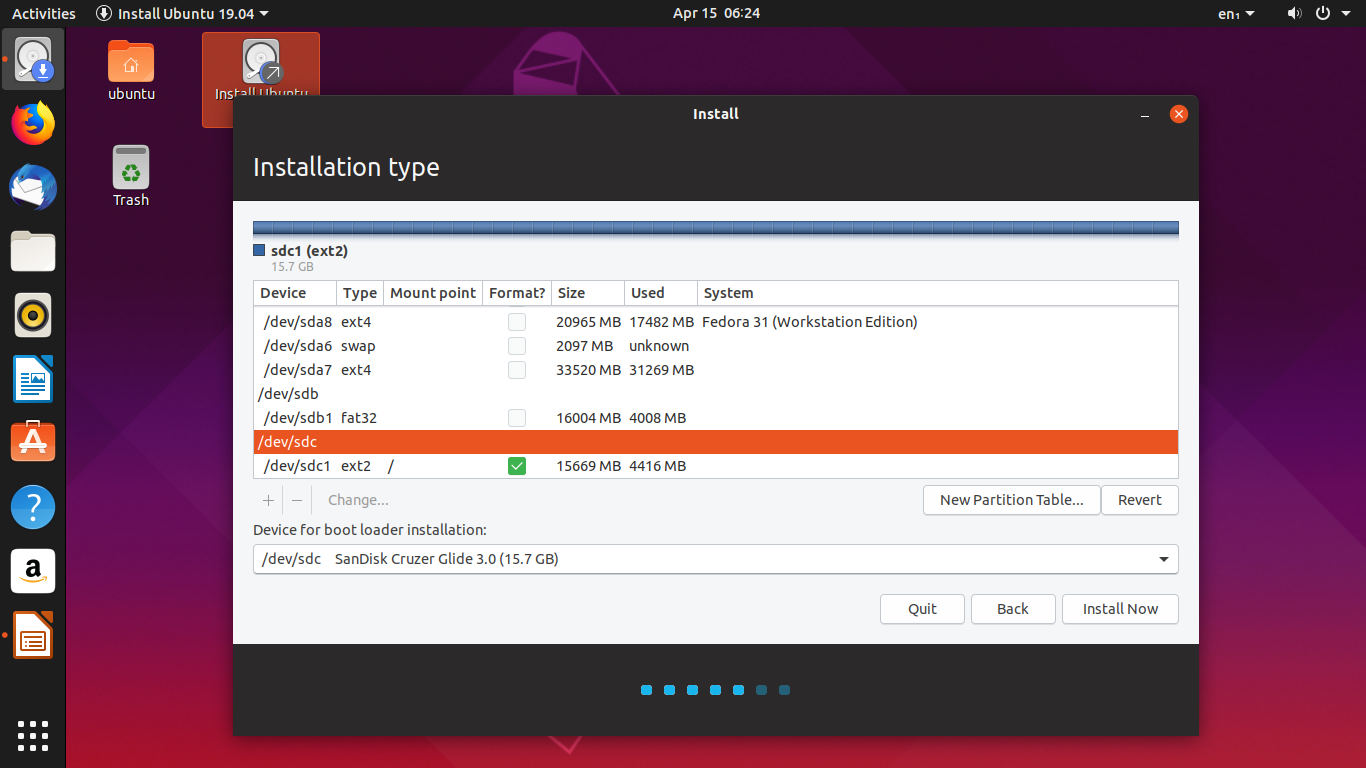Click the Show Applications grid icon

click(x=33, y=736)
